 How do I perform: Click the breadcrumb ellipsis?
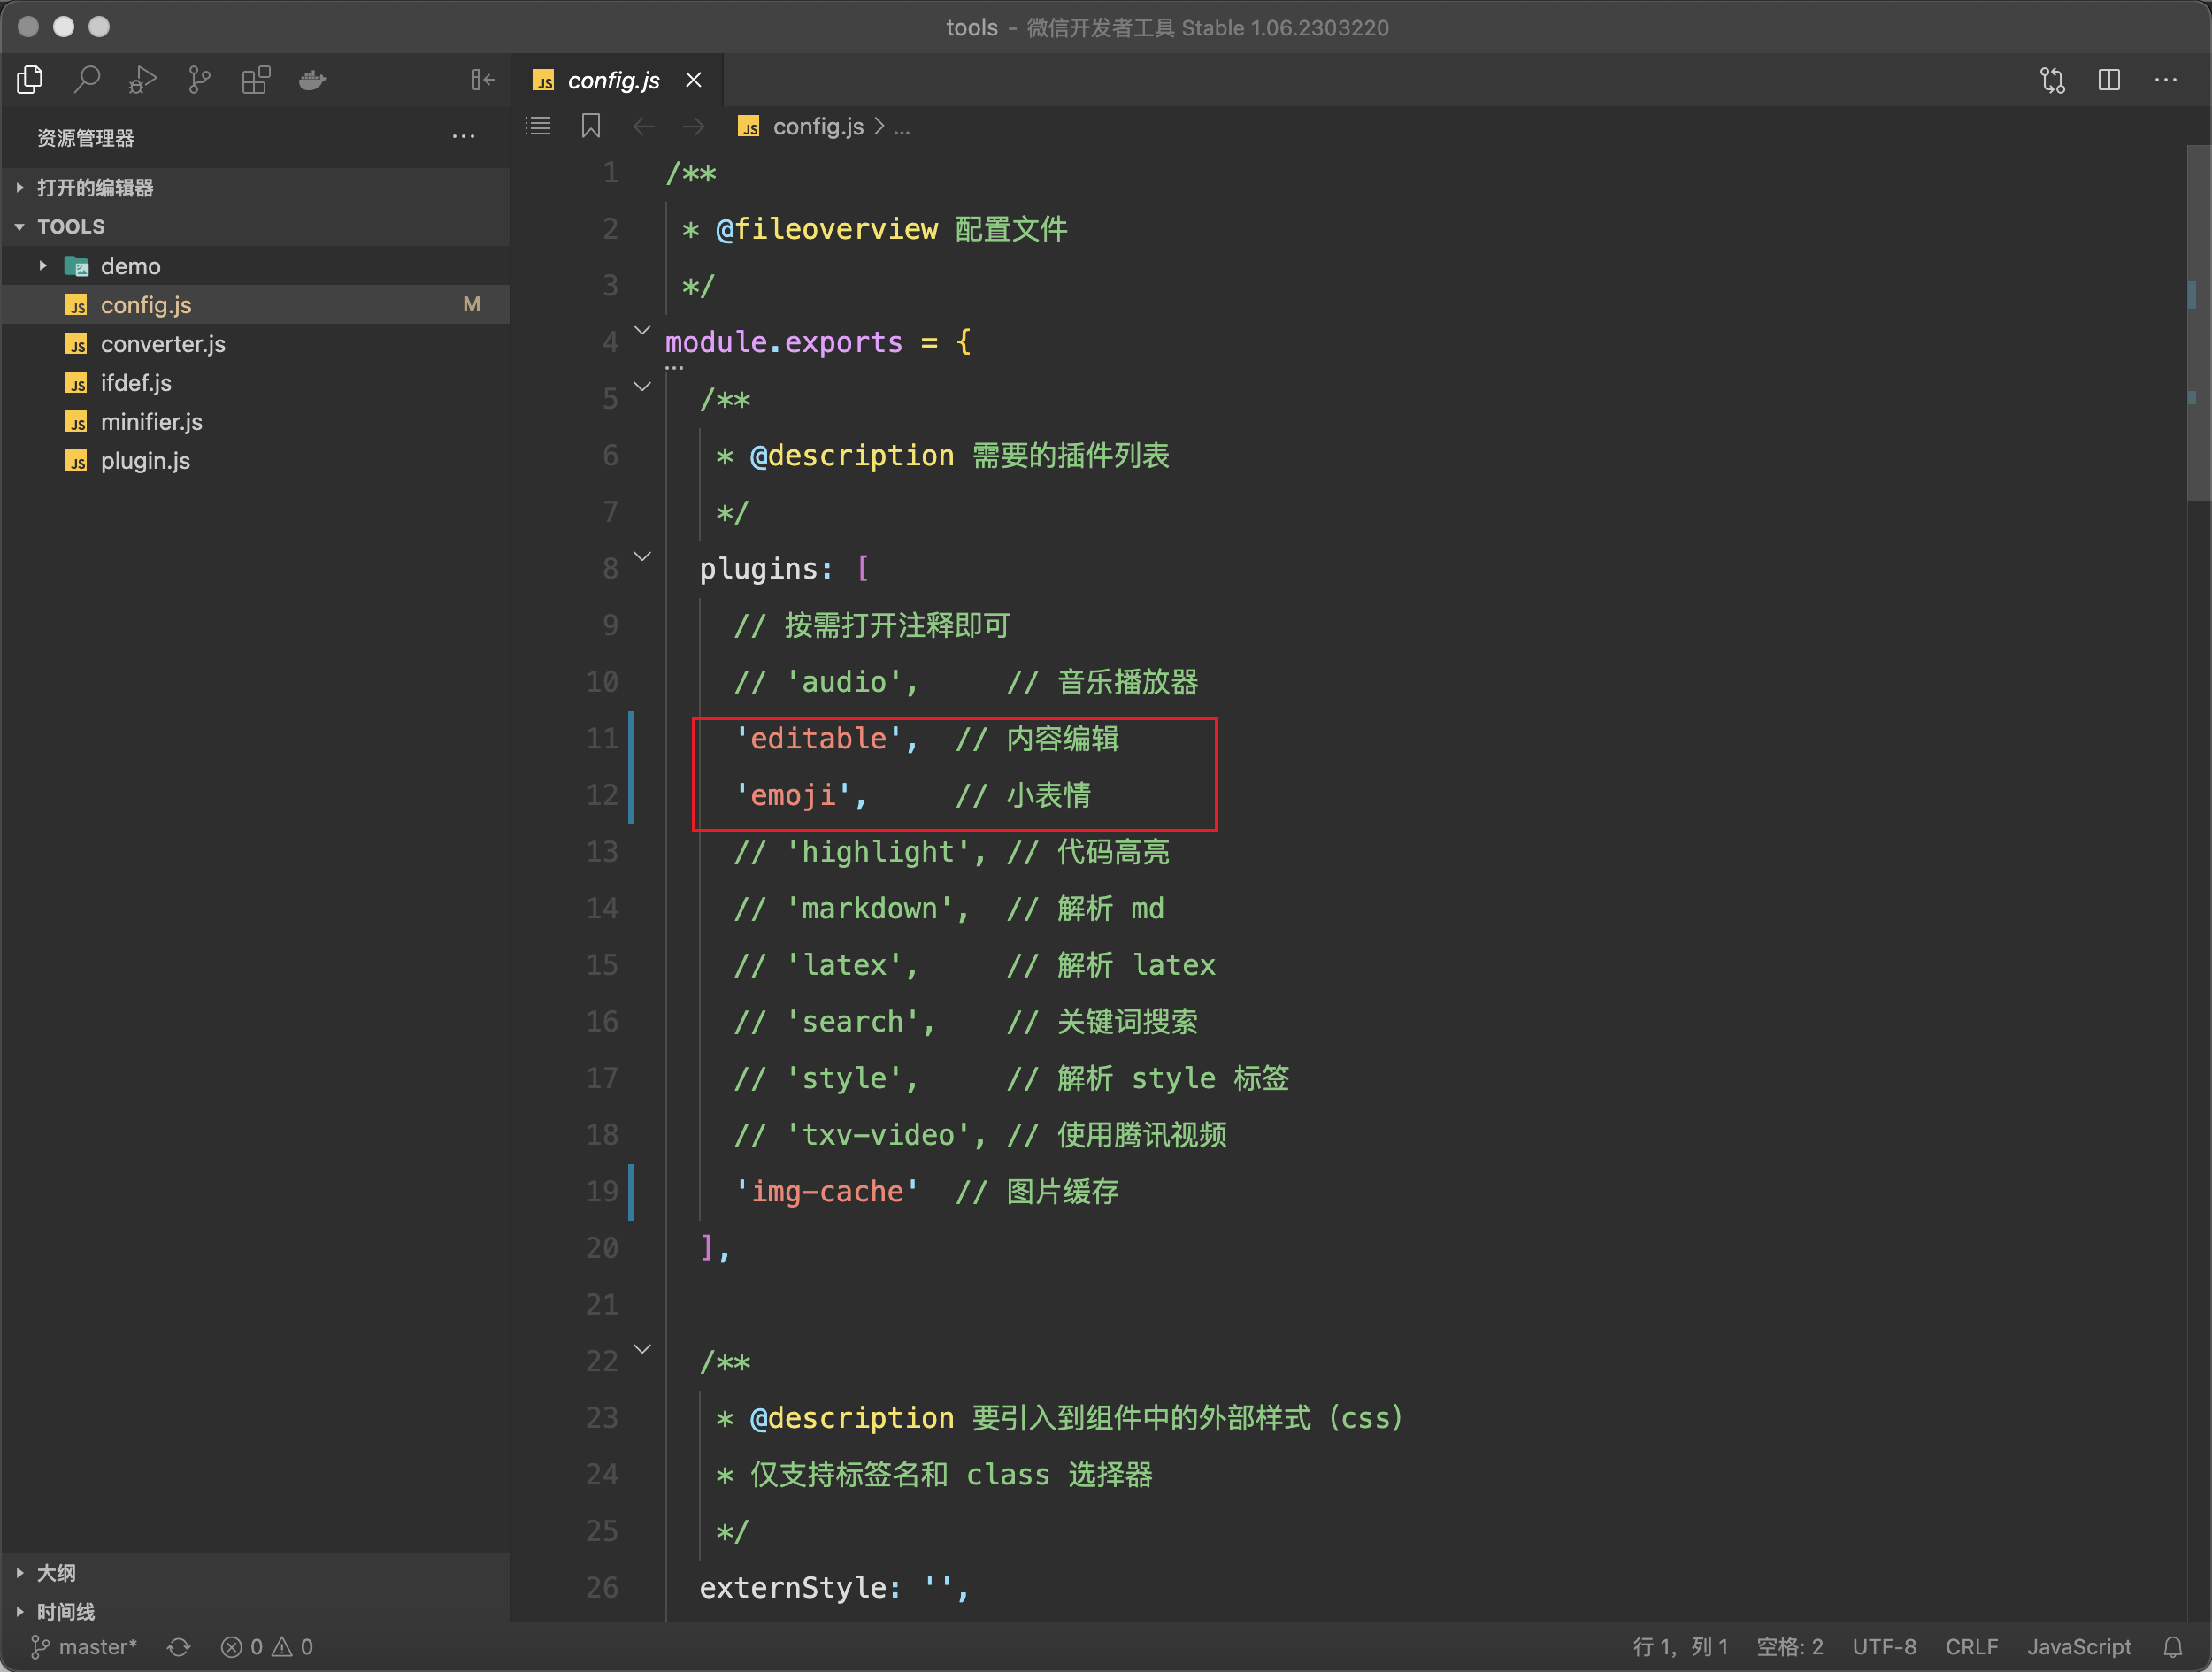point(902,128)
